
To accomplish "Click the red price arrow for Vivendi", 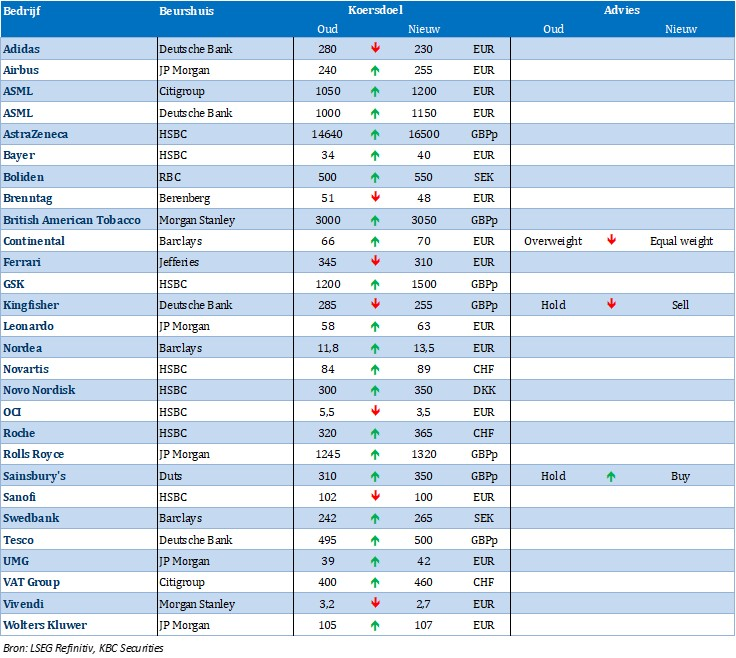I will 375,604.
